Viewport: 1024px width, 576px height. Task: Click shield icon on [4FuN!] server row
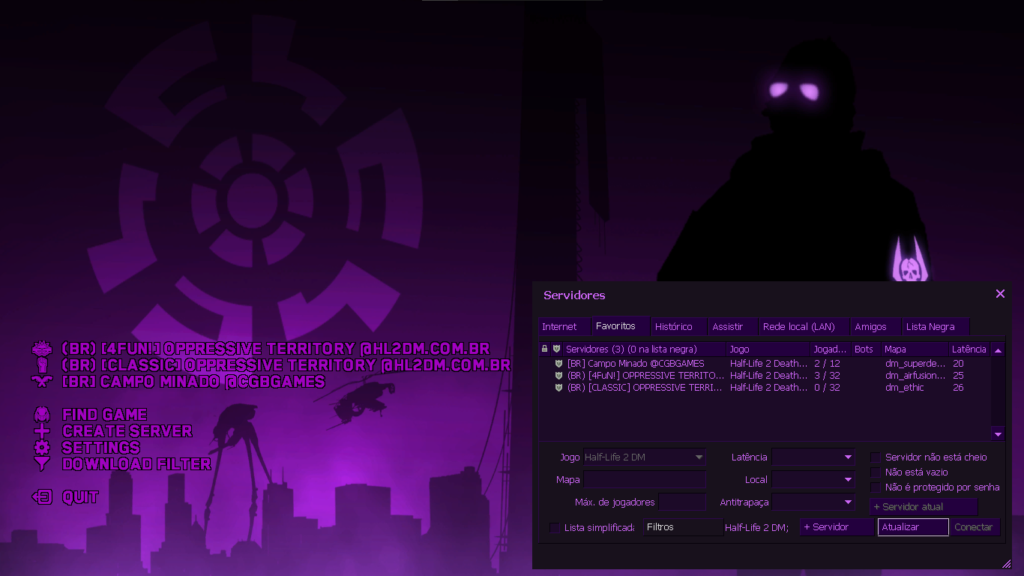[x=558, y=376]
